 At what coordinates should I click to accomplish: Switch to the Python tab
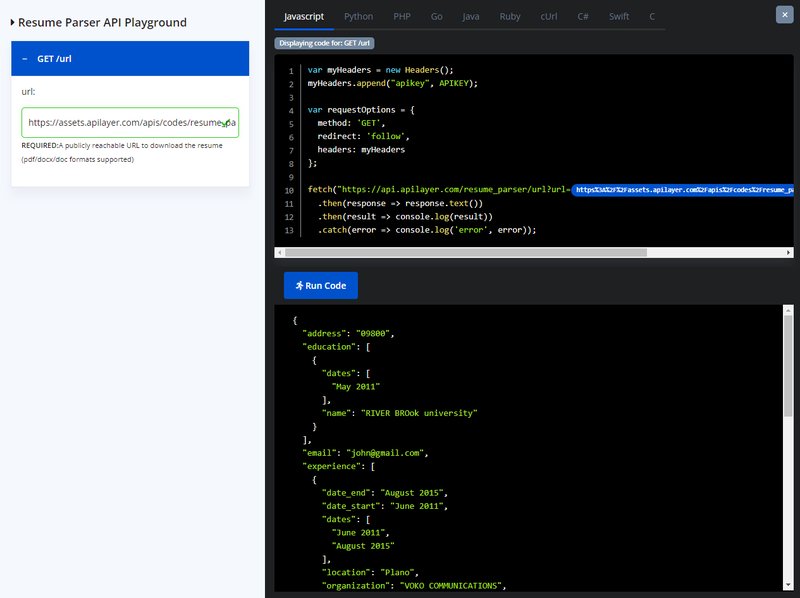point(359,17)
